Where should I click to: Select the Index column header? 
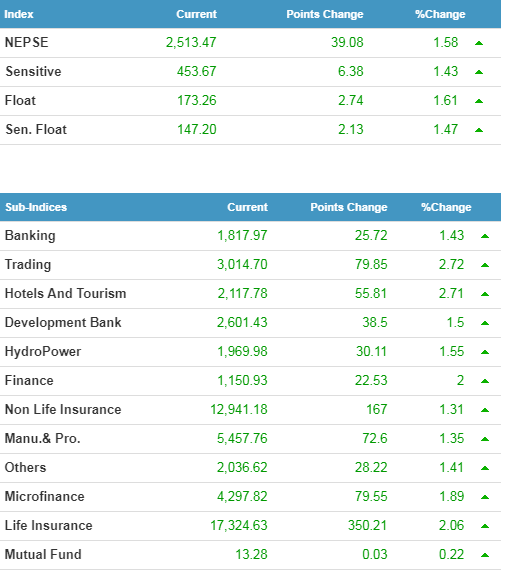pyautogui.click(x=19, y=14)
